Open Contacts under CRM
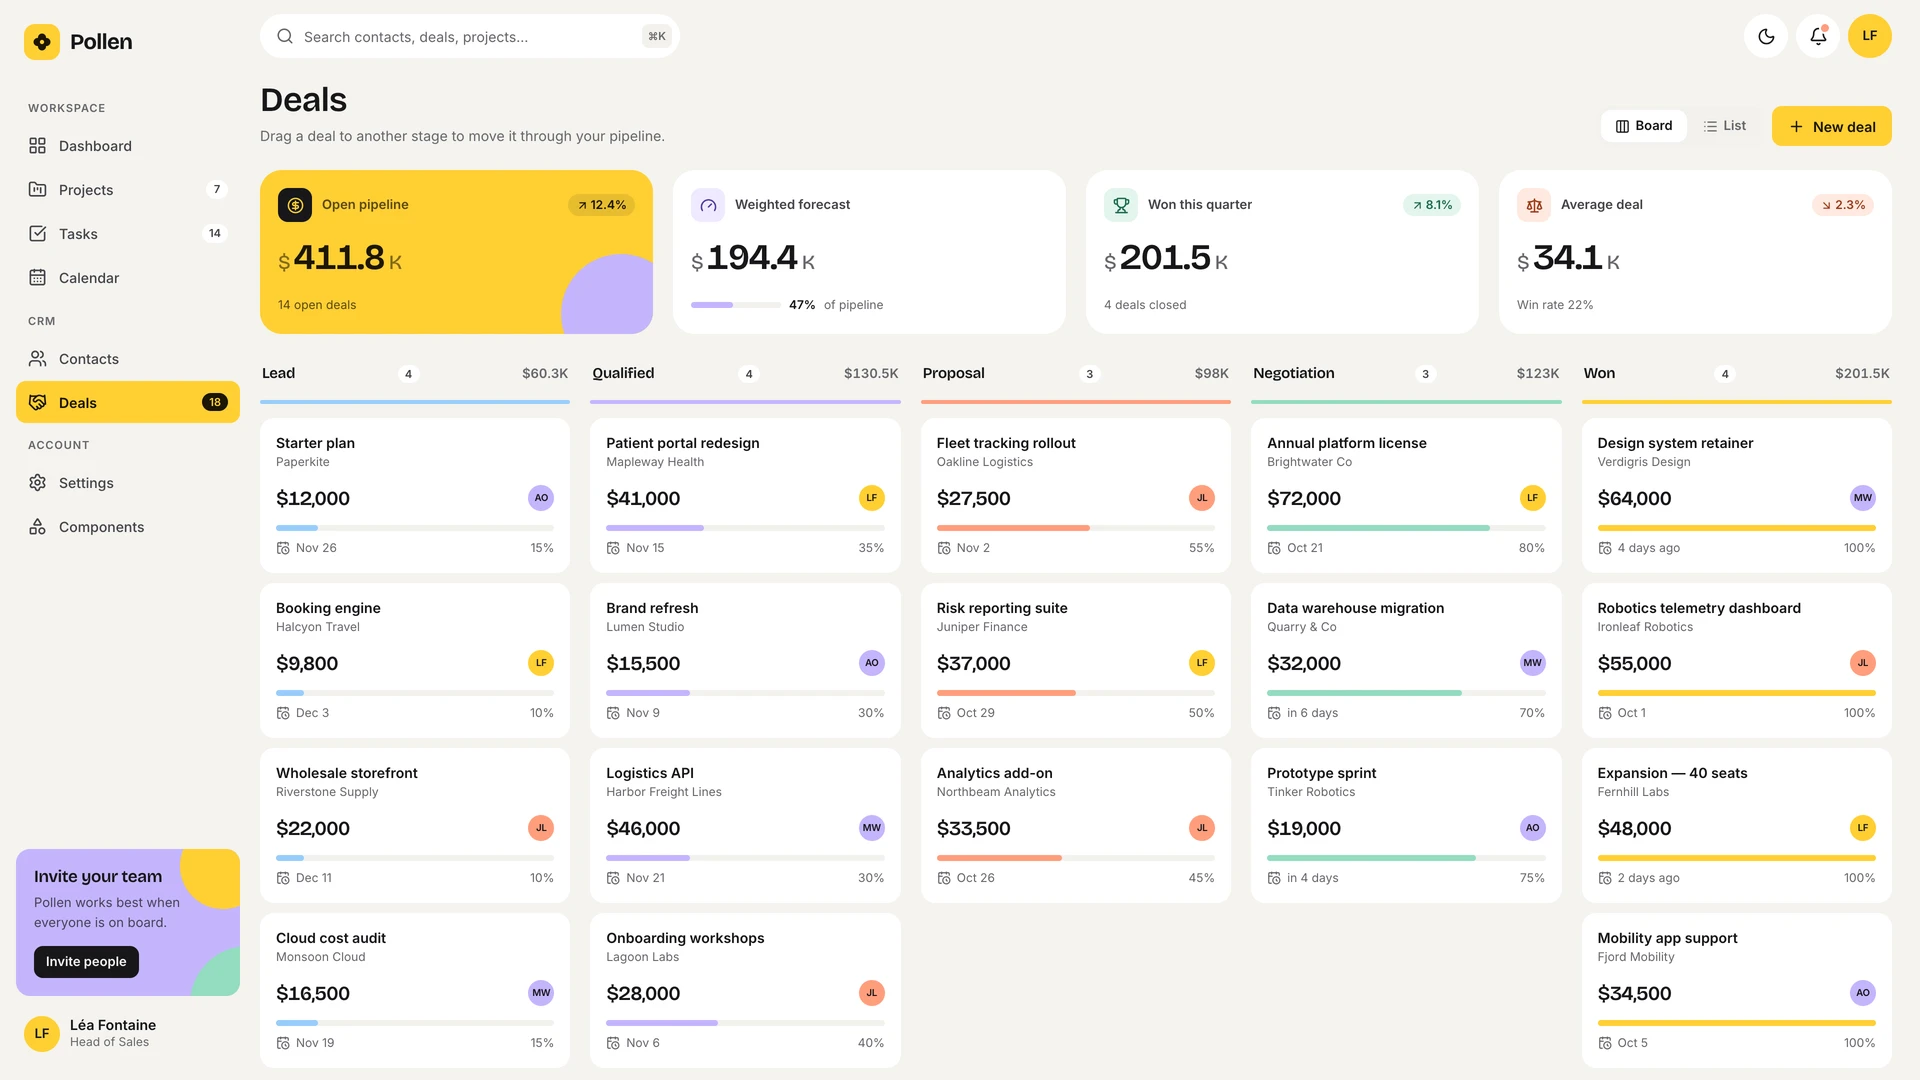Viewport: 1920px width, 1080px height. coord(128,359)
